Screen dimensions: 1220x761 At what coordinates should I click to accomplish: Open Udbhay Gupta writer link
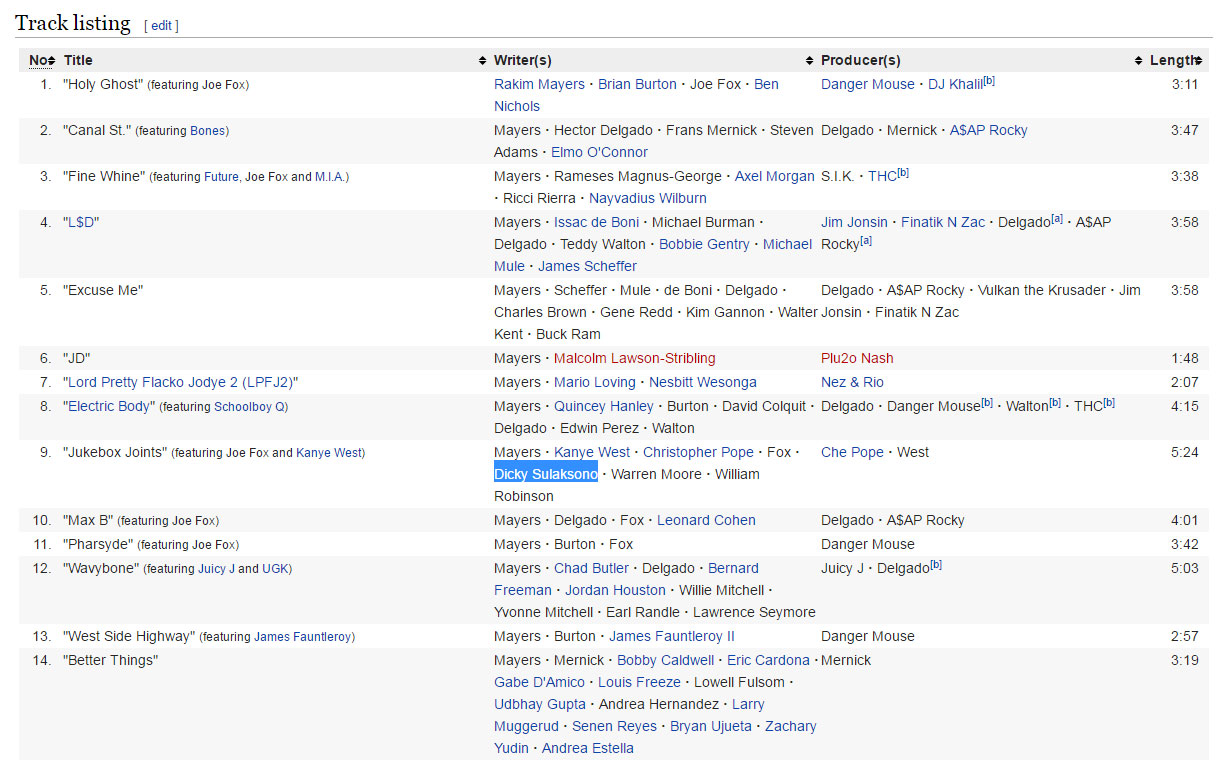tap(540, 704)
